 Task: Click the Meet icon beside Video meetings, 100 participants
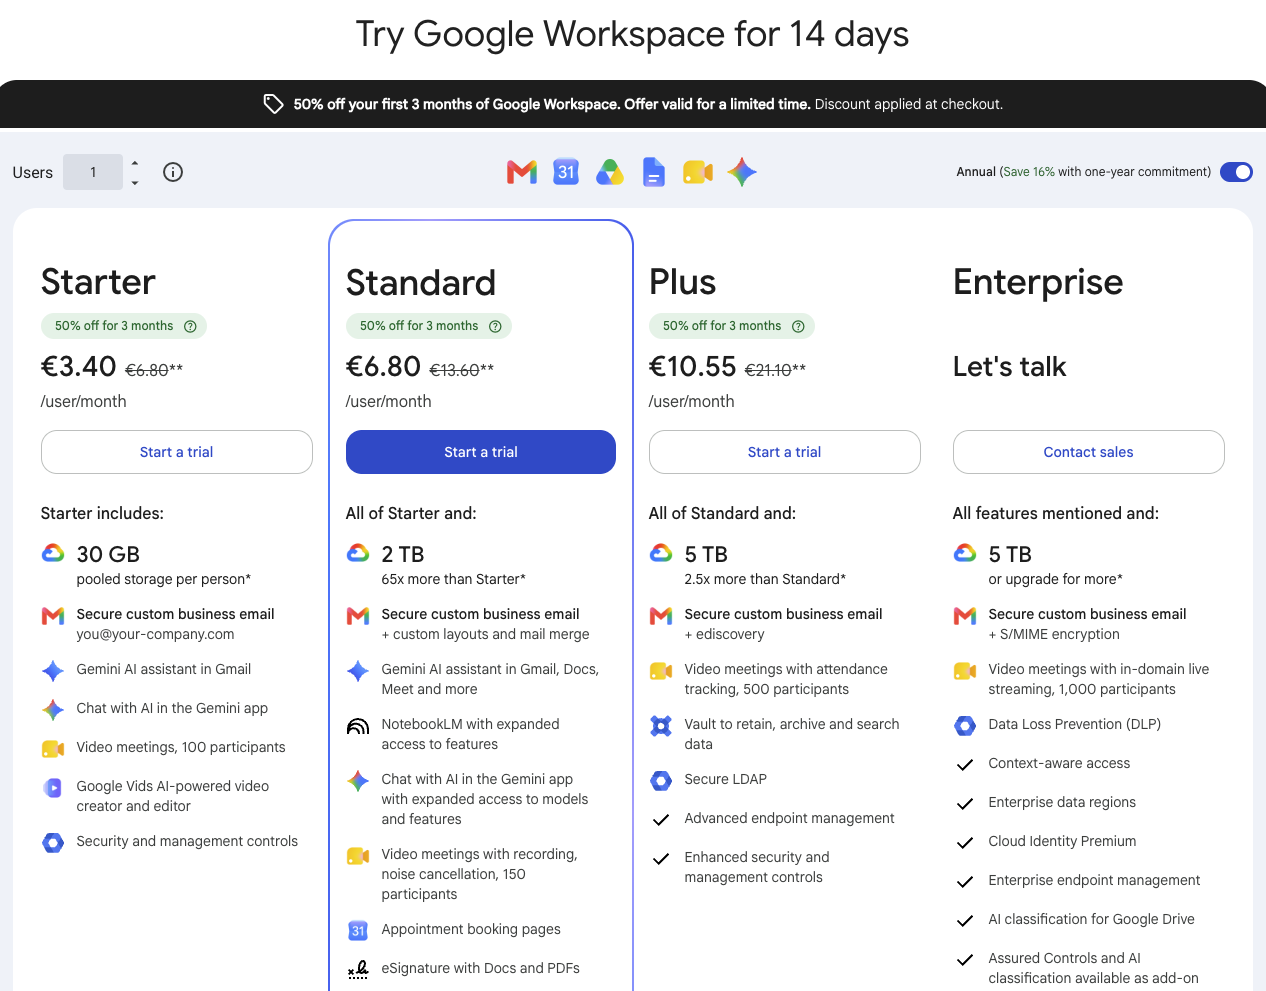tap(53, 749)
